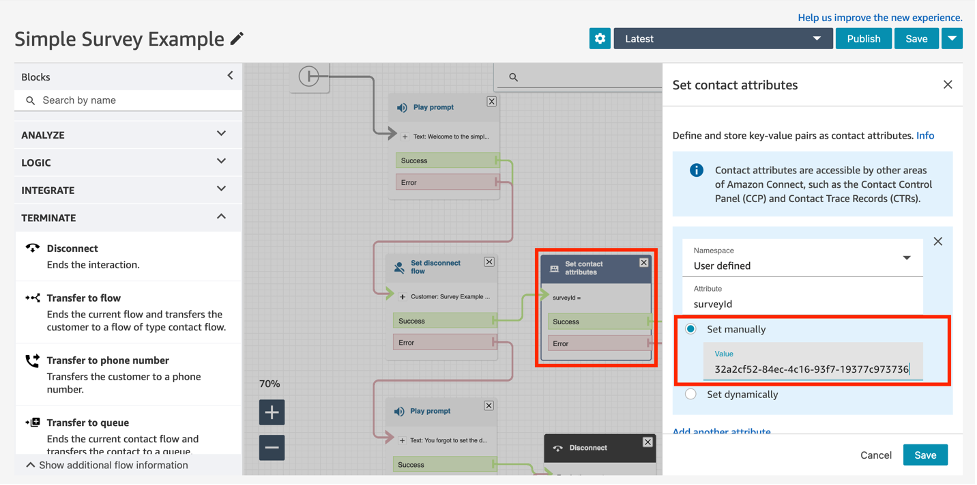Click Error output of Set contact attributes
The image size is (977, 485).
599,343
